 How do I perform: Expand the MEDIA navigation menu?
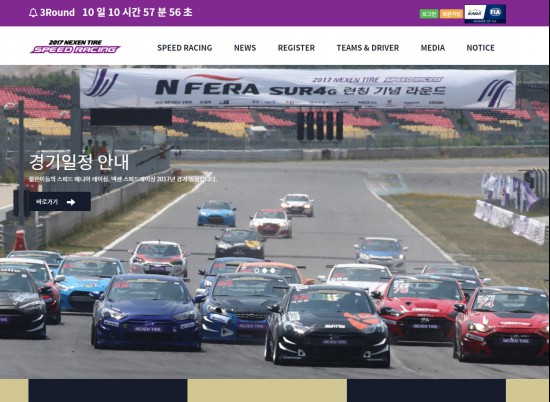(x=432, y=48)
